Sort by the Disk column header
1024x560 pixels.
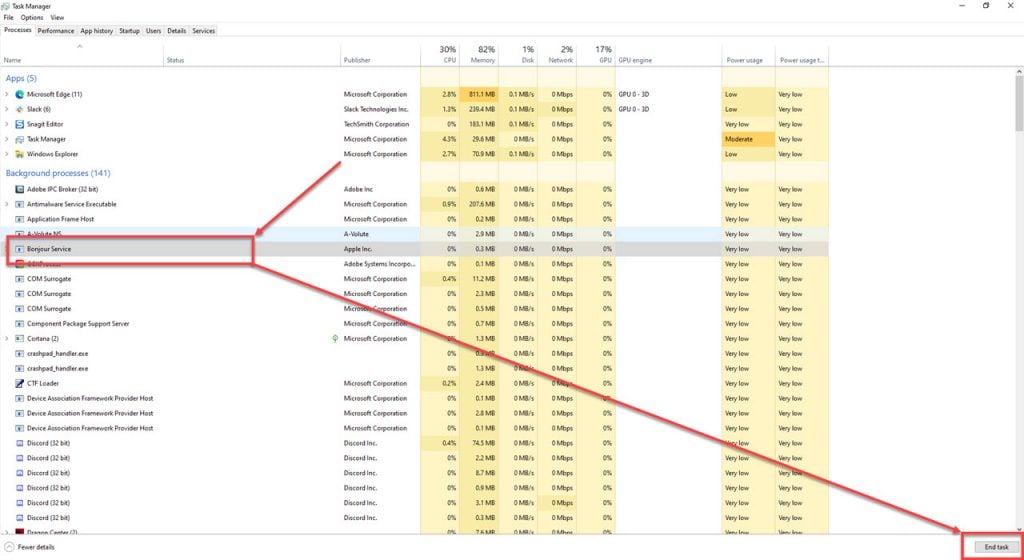click(518, 55)
